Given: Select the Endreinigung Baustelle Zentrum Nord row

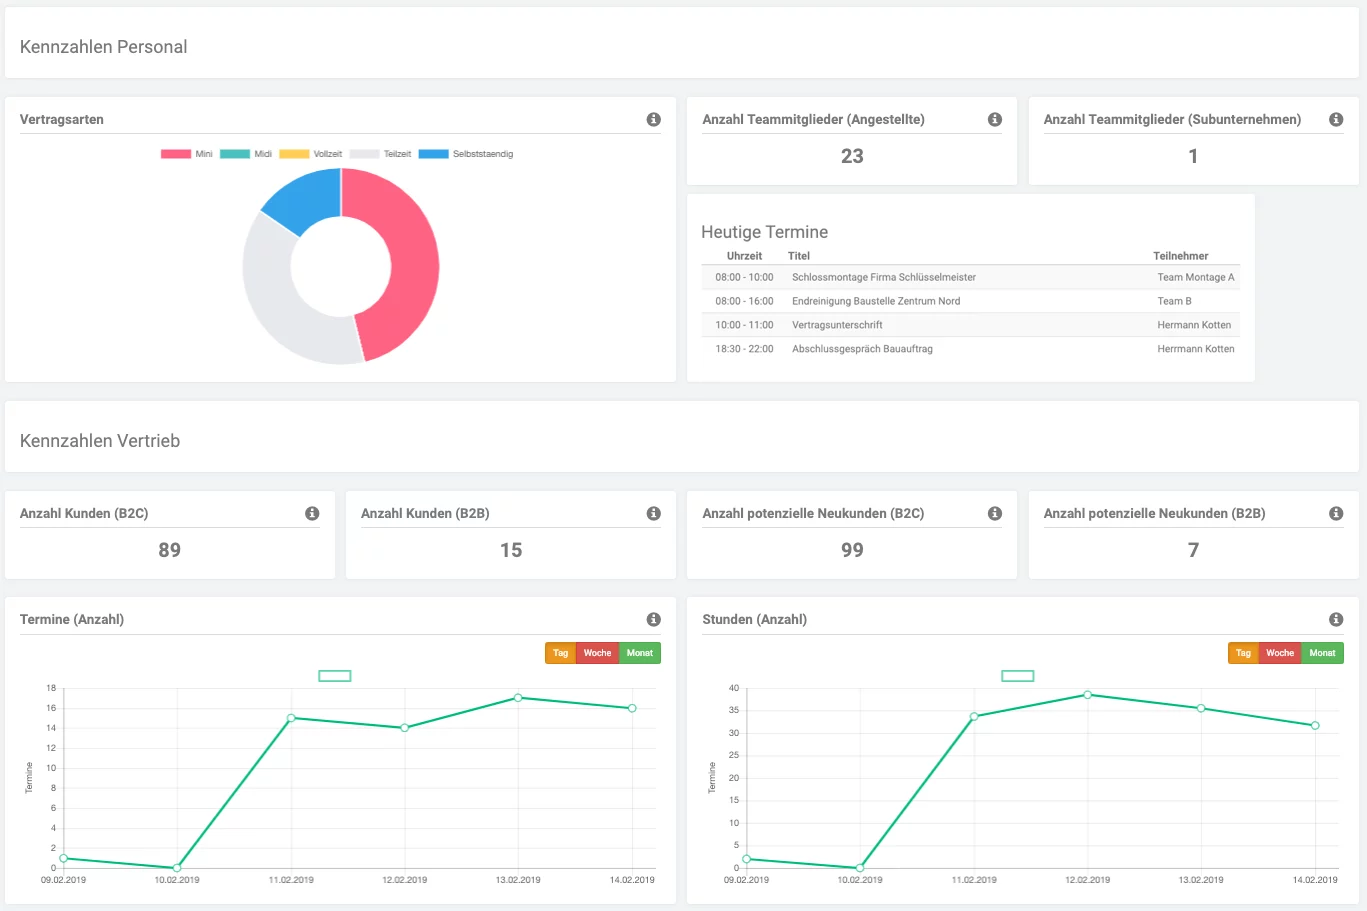Looking at the screenshot, I should [x=971, y=301].
